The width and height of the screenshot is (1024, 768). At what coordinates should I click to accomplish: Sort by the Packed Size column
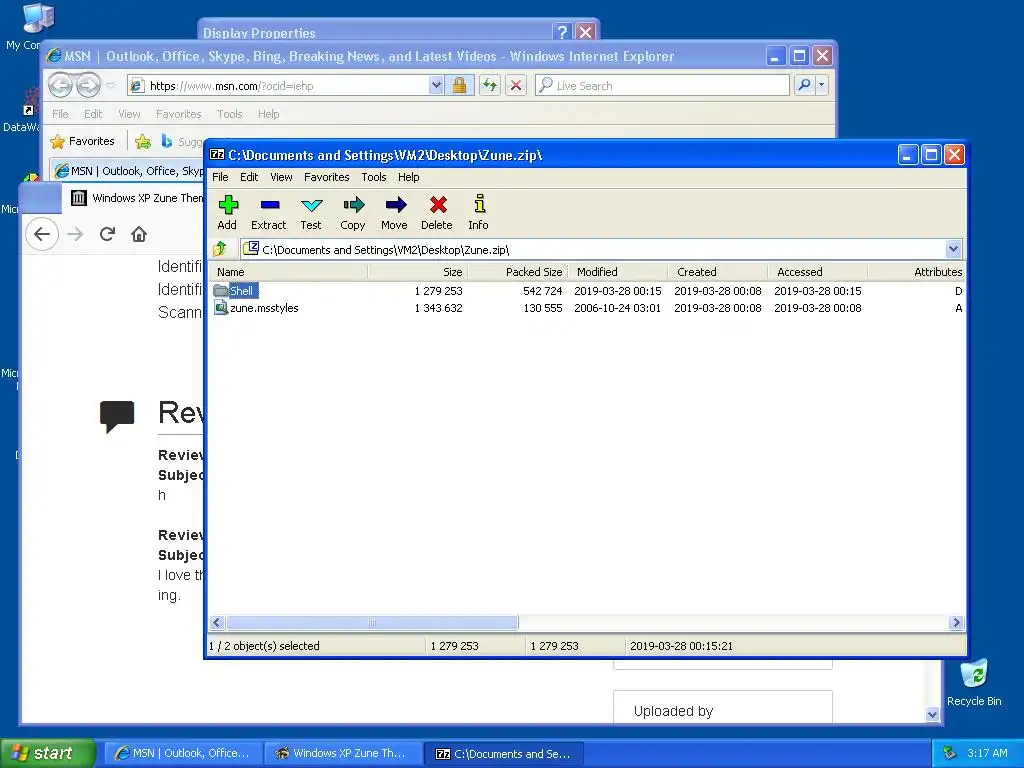[x=518, y=272]
